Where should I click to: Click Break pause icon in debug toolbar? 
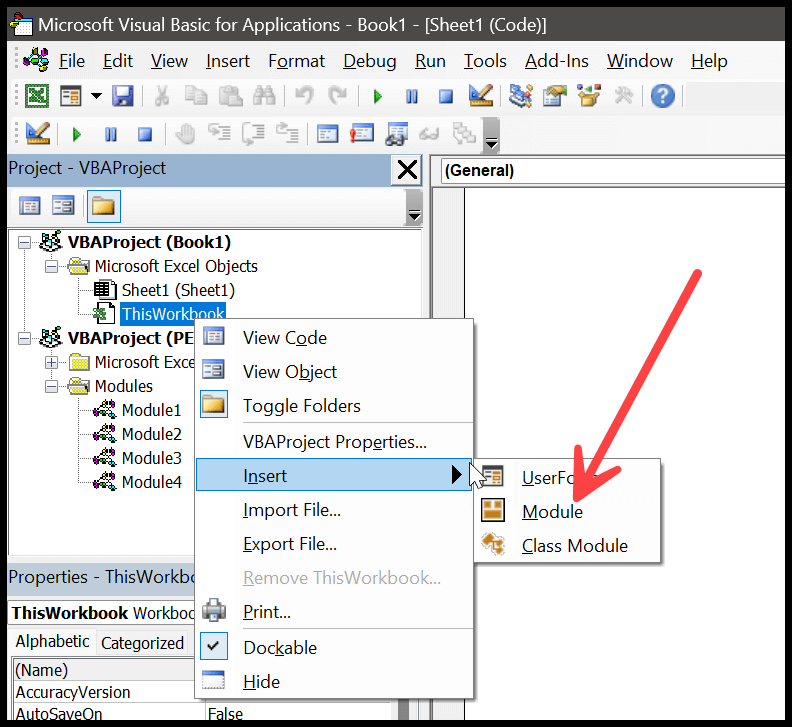tap(111, 134)
